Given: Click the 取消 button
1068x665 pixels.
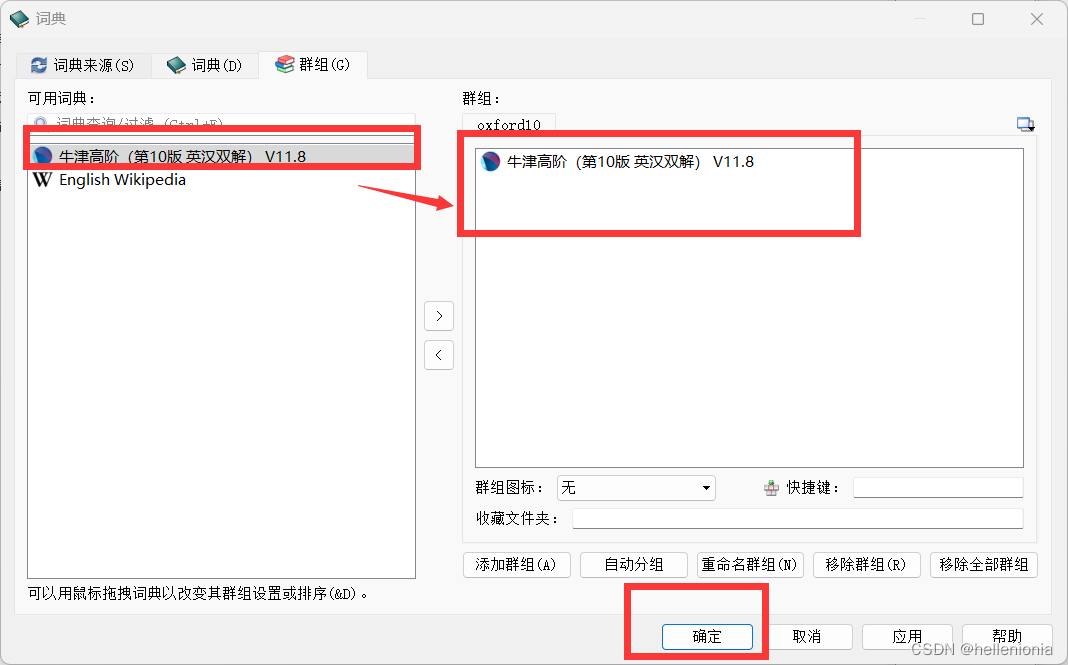Looking at the screenshot, I should click(807, 637).
